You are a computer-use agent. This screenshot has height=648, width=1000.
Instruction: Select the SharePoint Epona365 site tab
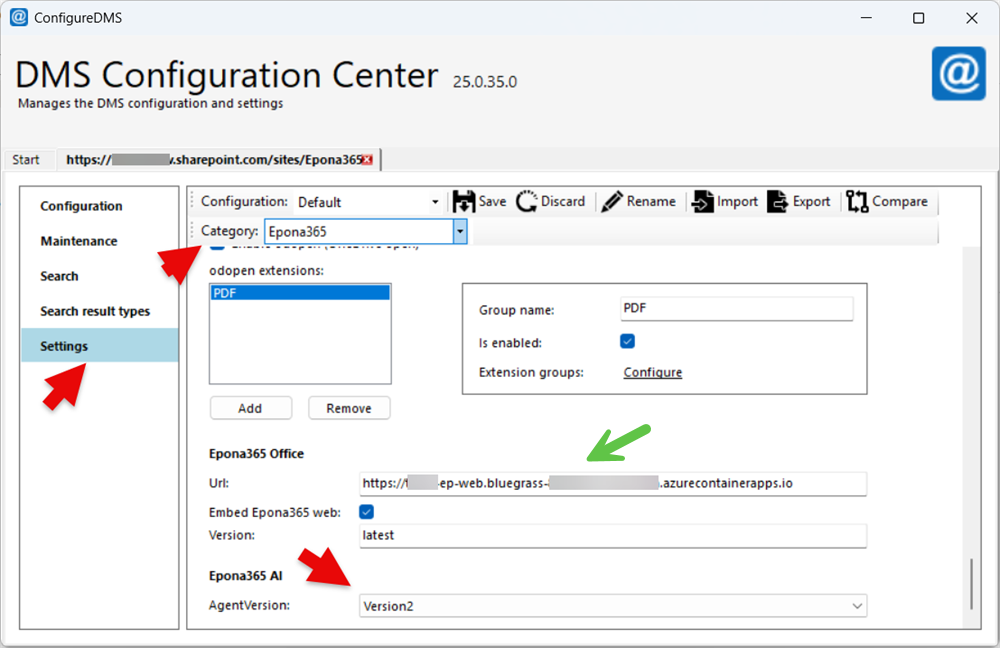(x=219, y=159)
